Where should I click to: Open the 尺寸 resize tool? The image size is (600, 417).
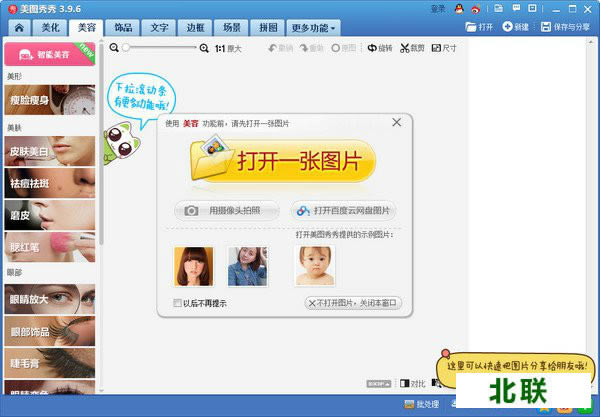click(444, 48)
